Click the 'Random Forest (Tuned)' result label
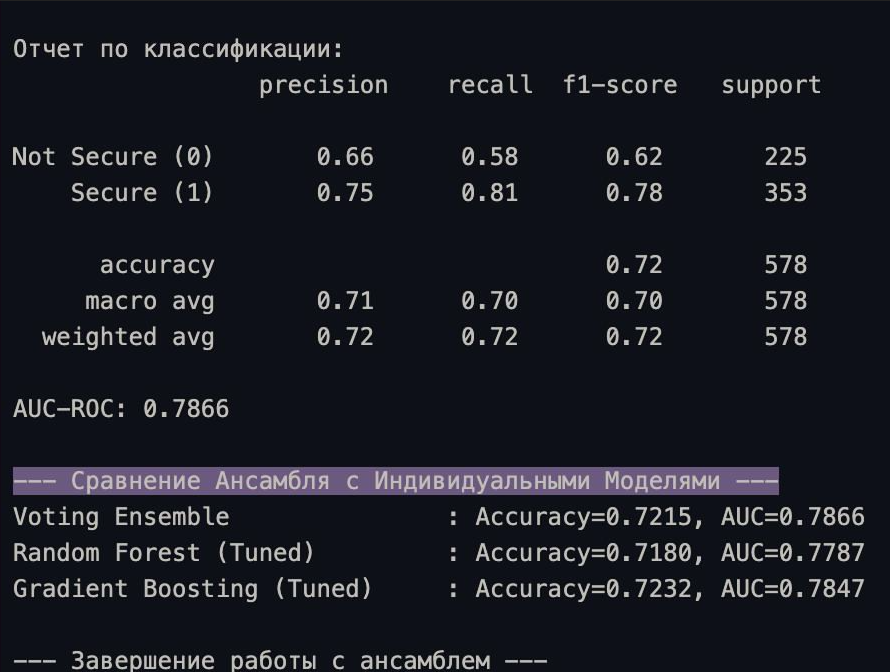The height and width of the screenshot is (672, 890). pyautogui.click(x=164, y=553)
